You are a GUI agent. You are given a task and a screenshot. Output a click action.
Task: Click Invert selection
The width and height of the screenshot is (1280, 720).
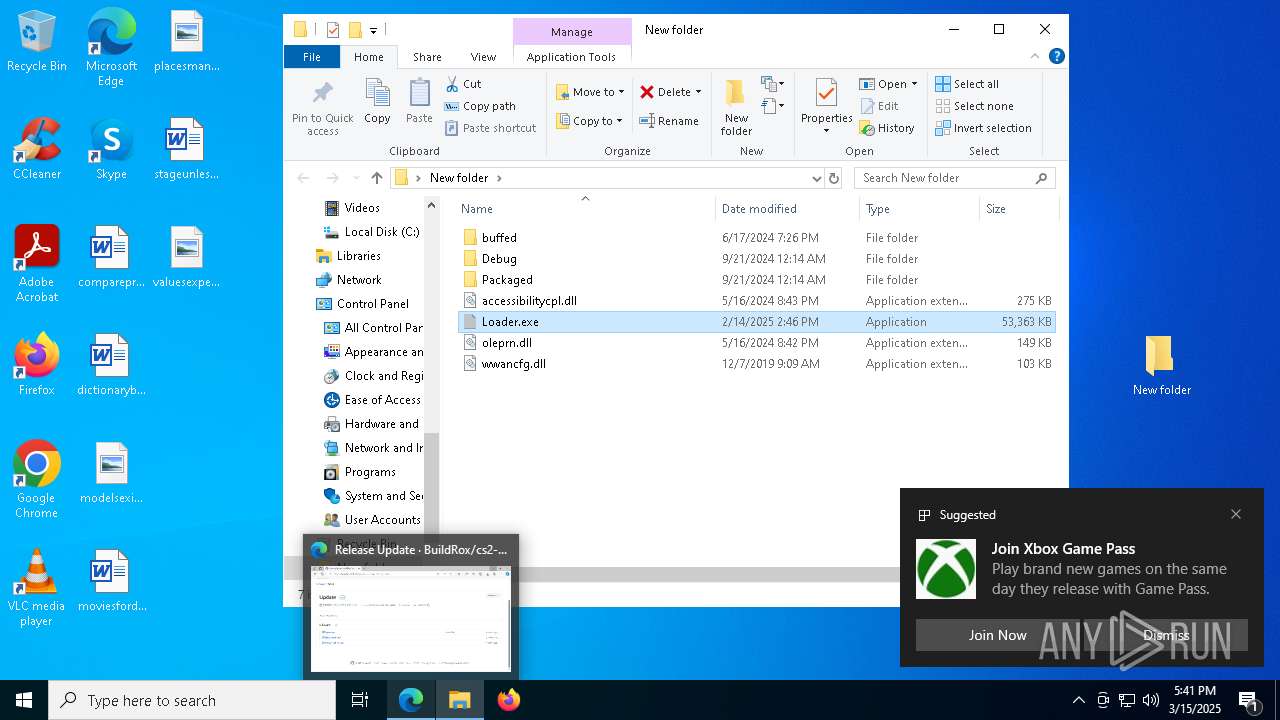[x=983, y=128]
